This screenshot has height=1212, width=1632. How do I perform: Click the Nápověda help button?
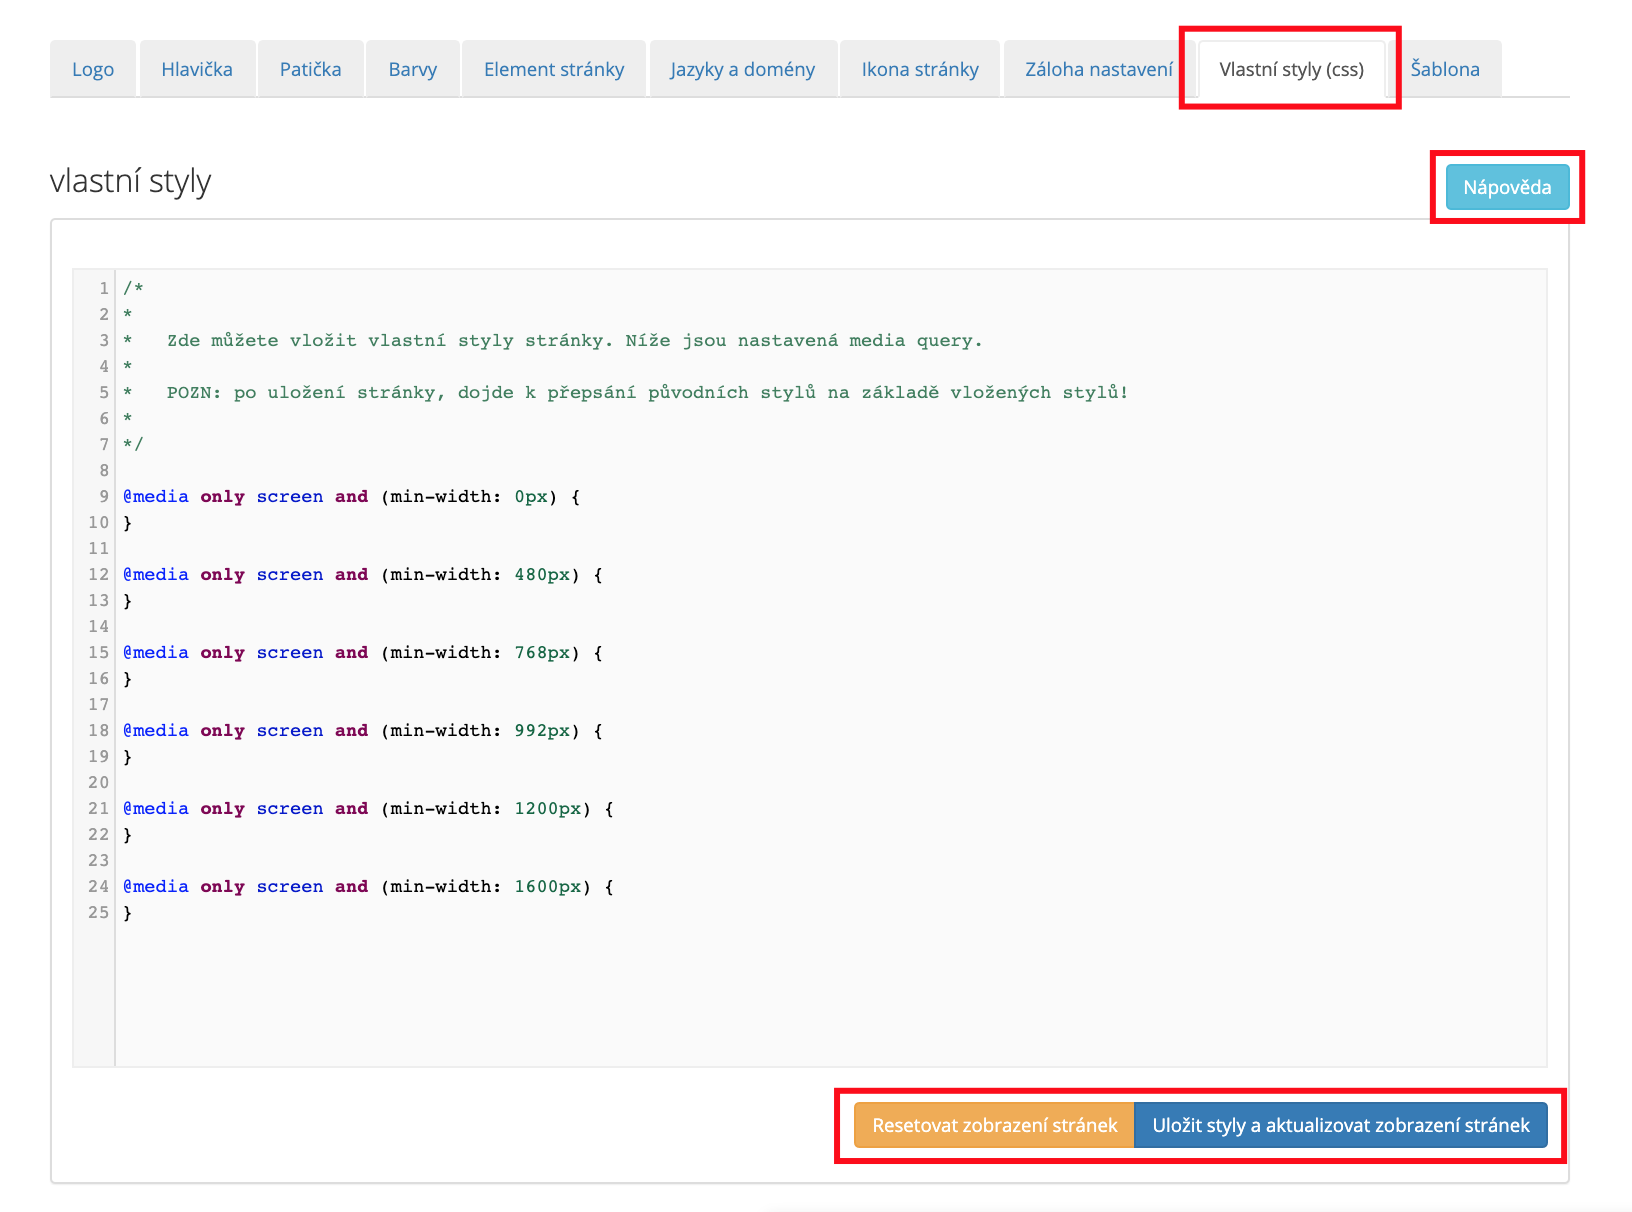1507,187
